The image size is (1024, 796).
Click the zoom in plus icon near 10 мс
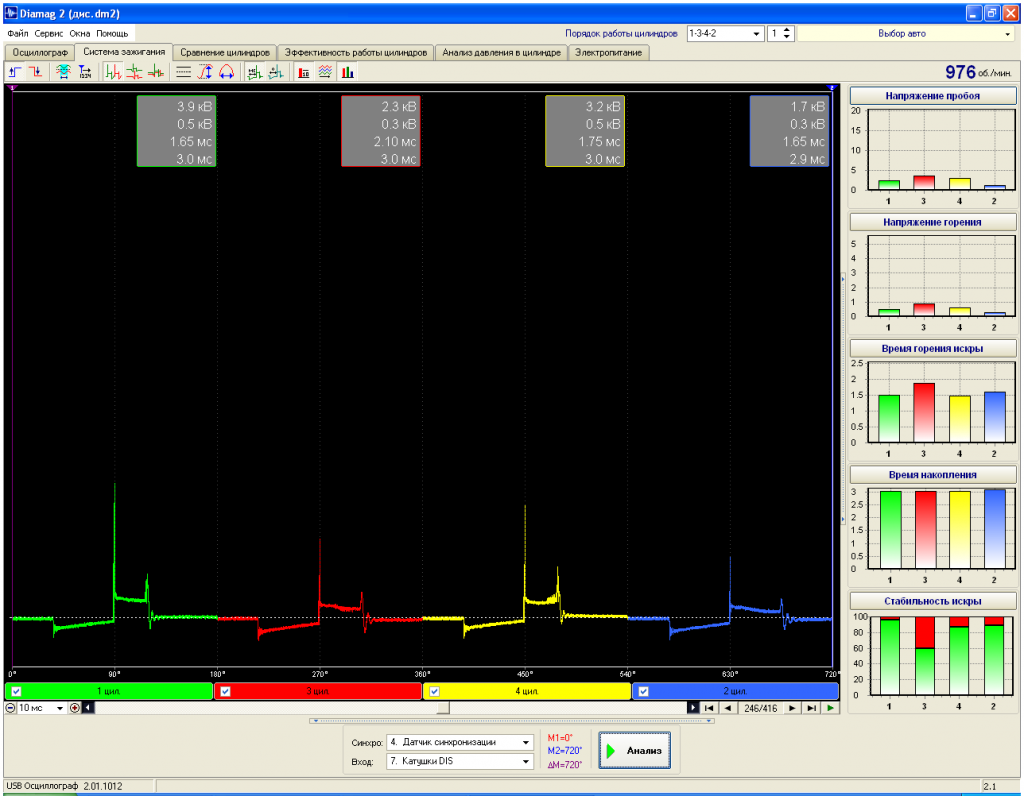(x=74, y=708)
